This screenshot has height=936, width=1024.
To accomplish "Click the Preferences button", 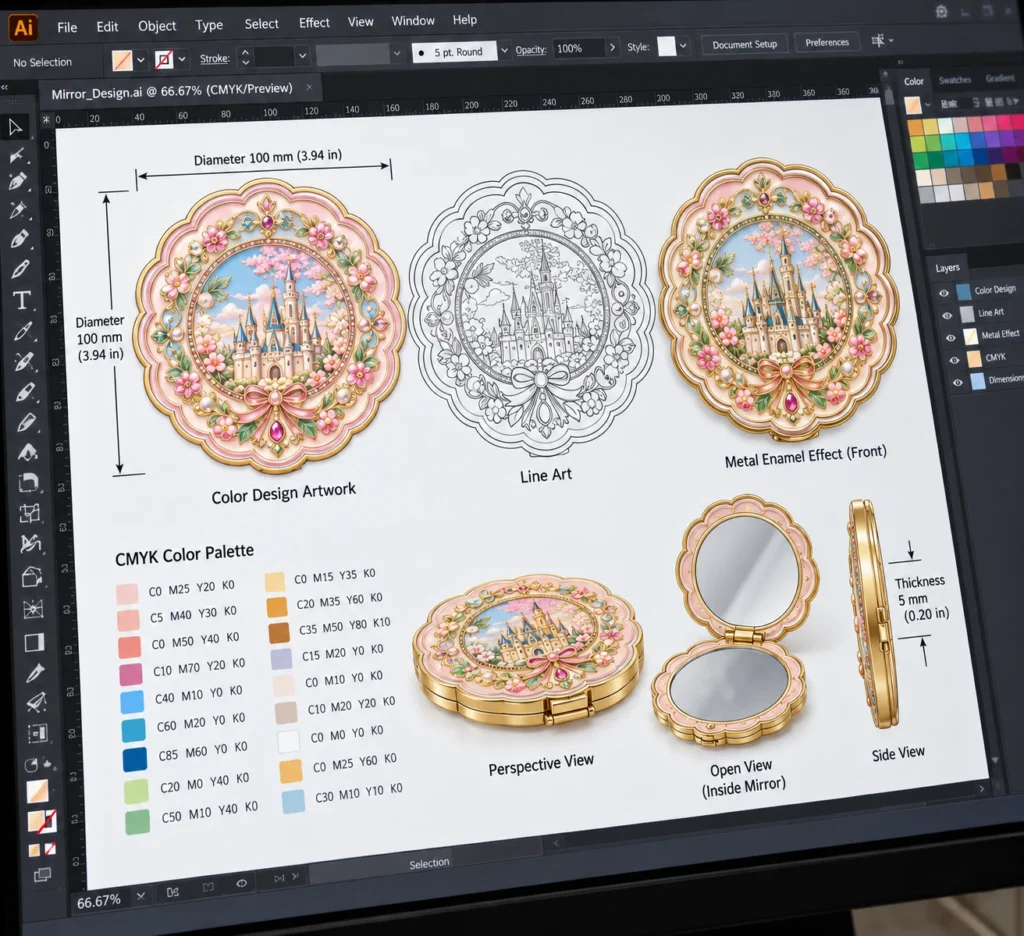I will [827, 42].
